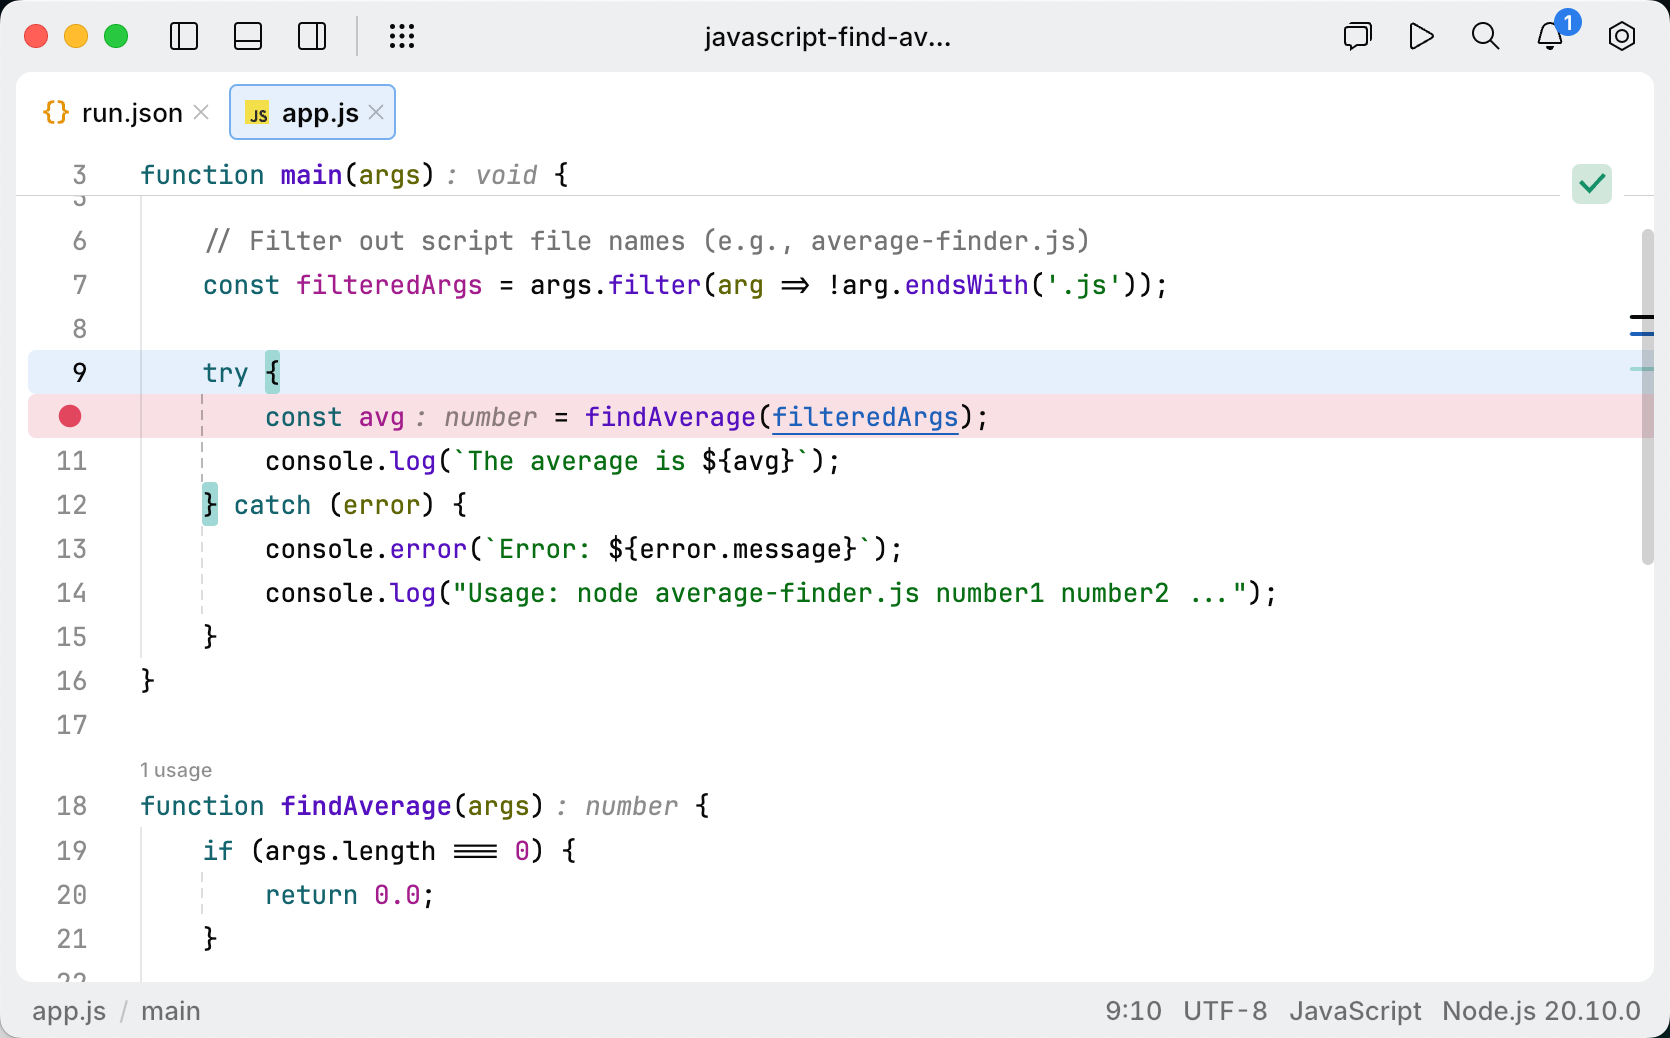Open the JavaScript language mode selector

click(x=1355, y=1011)
